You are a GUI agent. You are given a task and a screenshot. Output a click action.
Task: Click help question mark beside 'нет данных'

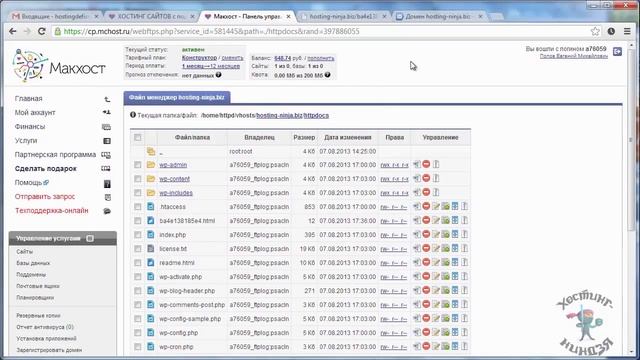pos(218,75)
